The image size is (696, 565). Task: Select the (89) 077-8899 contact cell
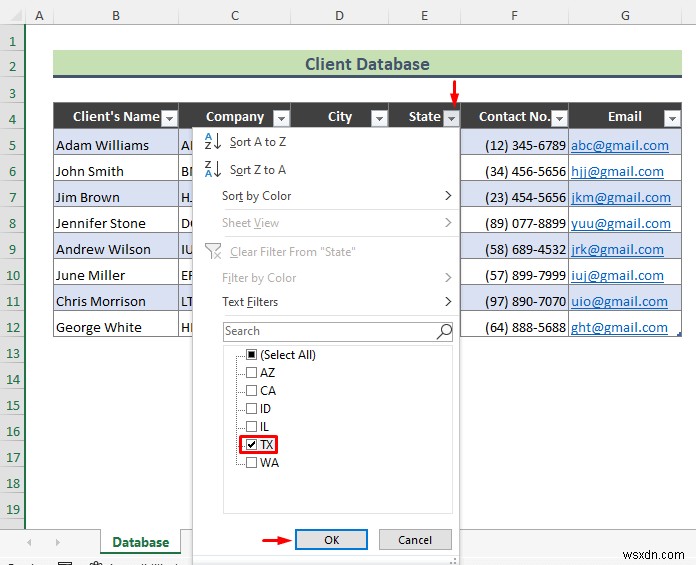click(514, 220)
